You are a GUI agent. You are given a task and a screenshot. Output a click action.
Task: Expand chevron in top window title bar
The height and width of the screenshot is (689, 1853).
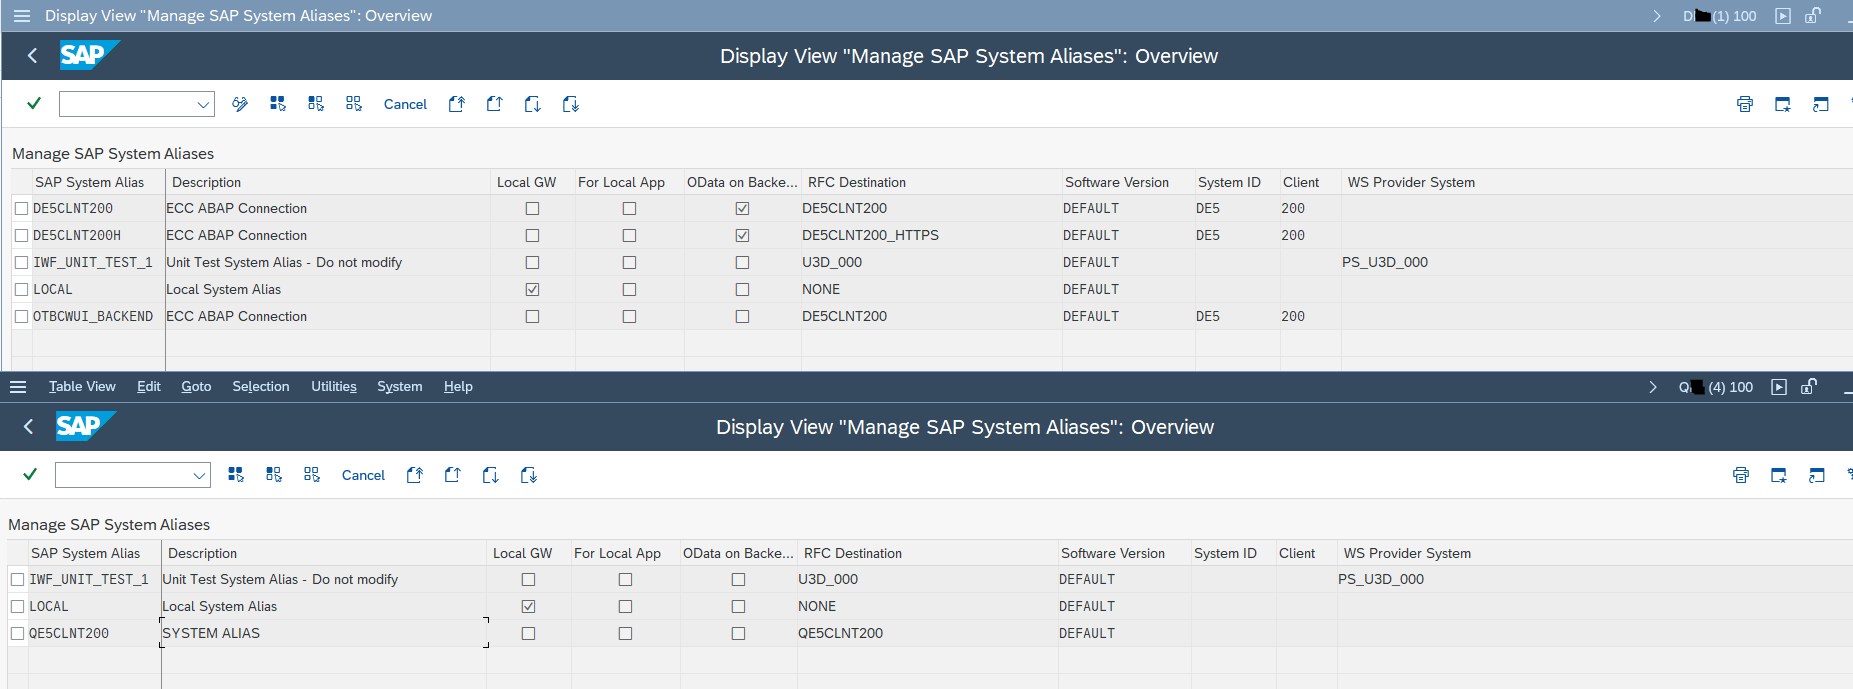coord(1657,16)
